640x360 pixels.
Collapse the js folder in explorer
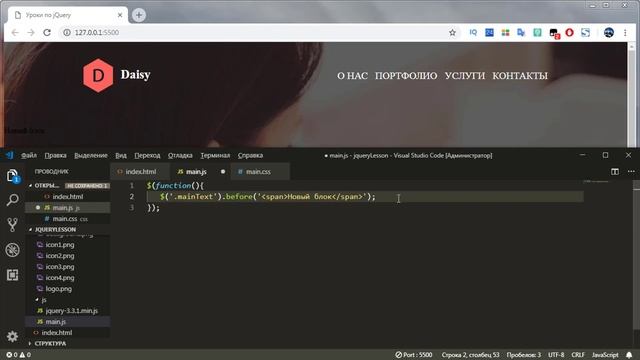click(37, 300)
